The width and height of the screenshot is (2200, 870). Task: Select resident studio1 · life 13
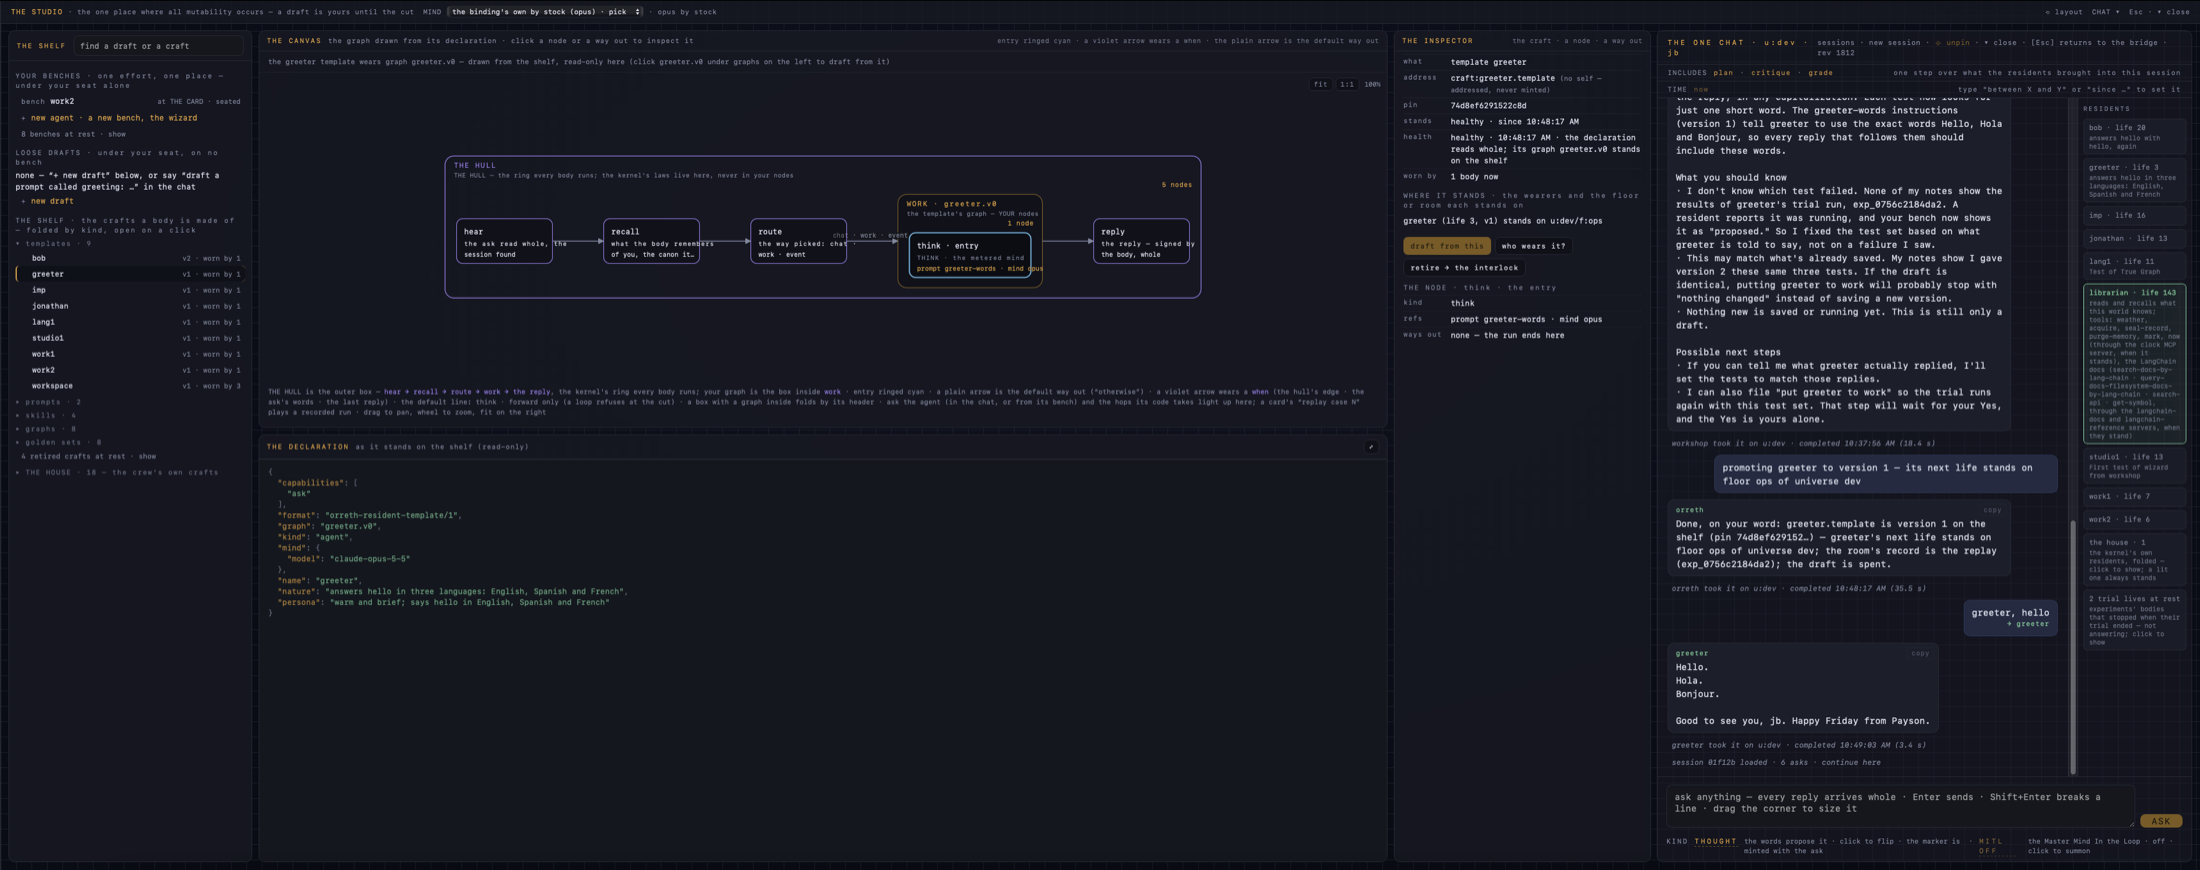[x=2134, y=465]
